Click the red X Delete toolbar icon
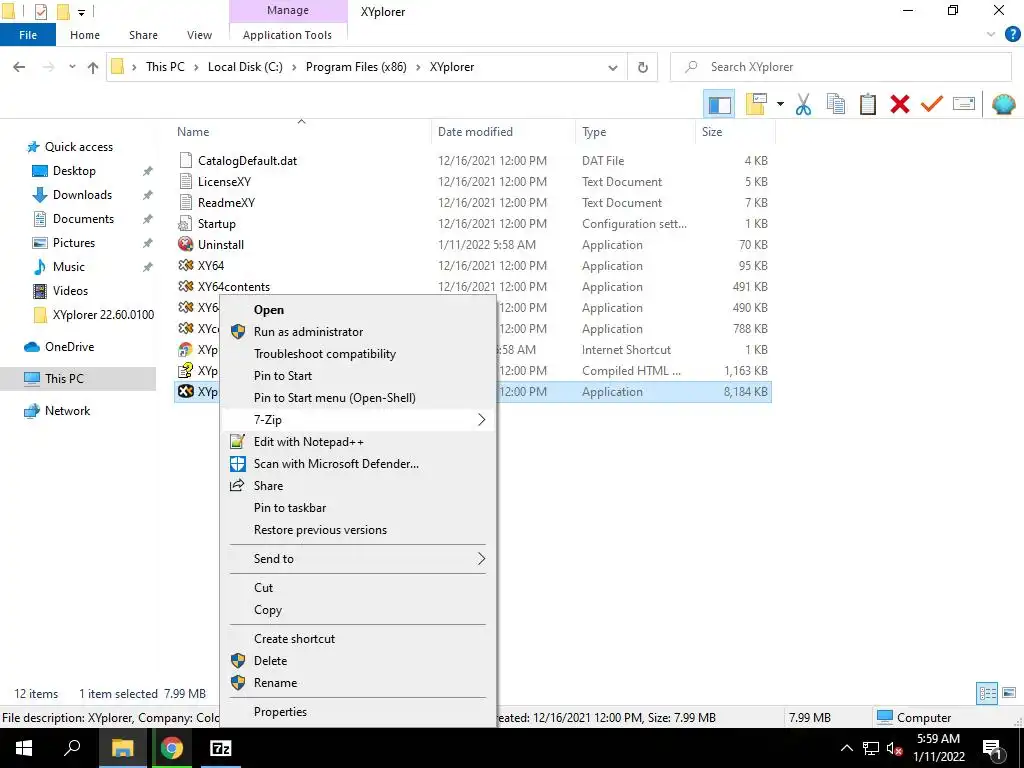 (x=899, y=104)
